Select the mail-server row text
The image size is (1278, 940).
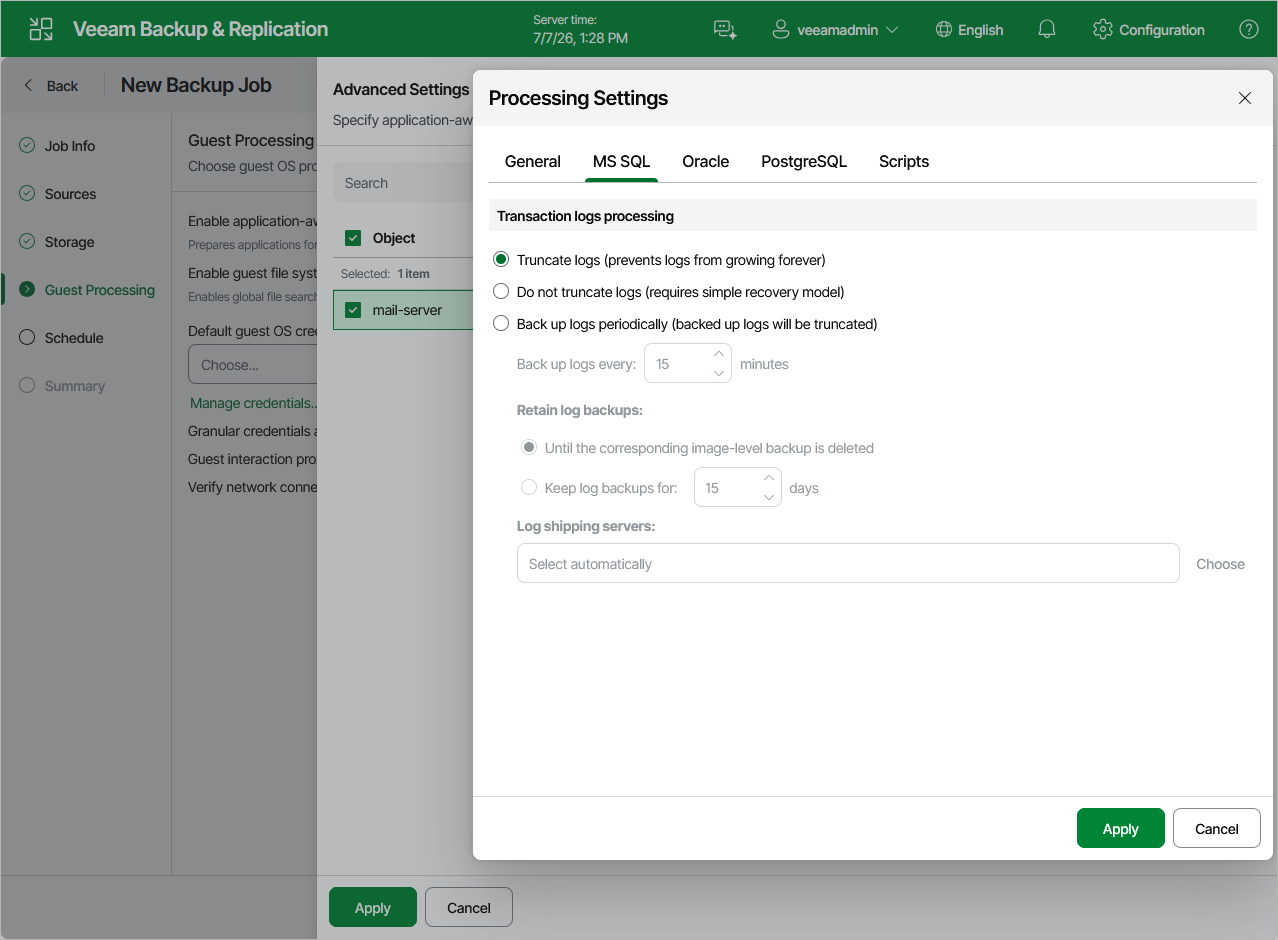[x=407, y=310]
